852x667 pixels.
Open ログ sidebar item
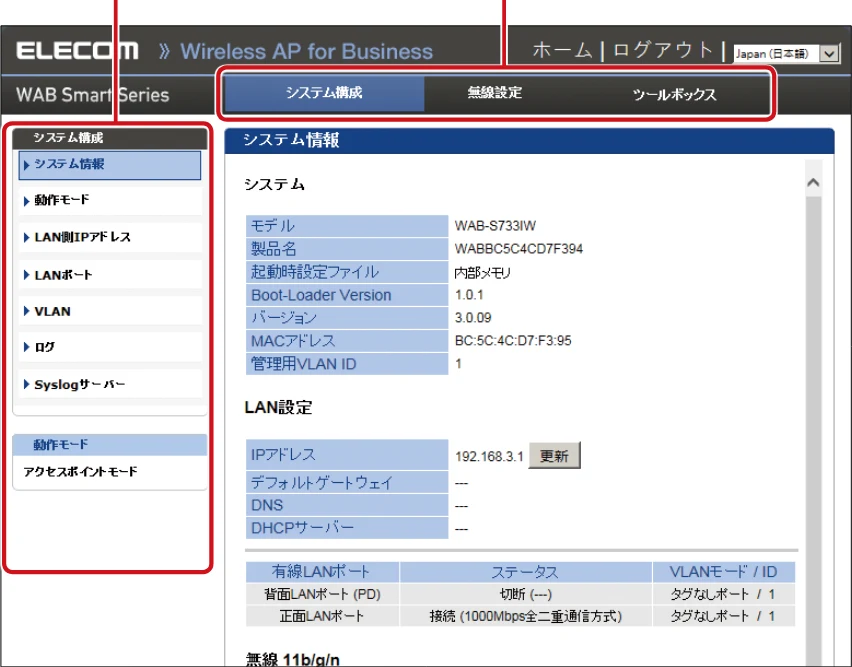[x=110, y=347]
